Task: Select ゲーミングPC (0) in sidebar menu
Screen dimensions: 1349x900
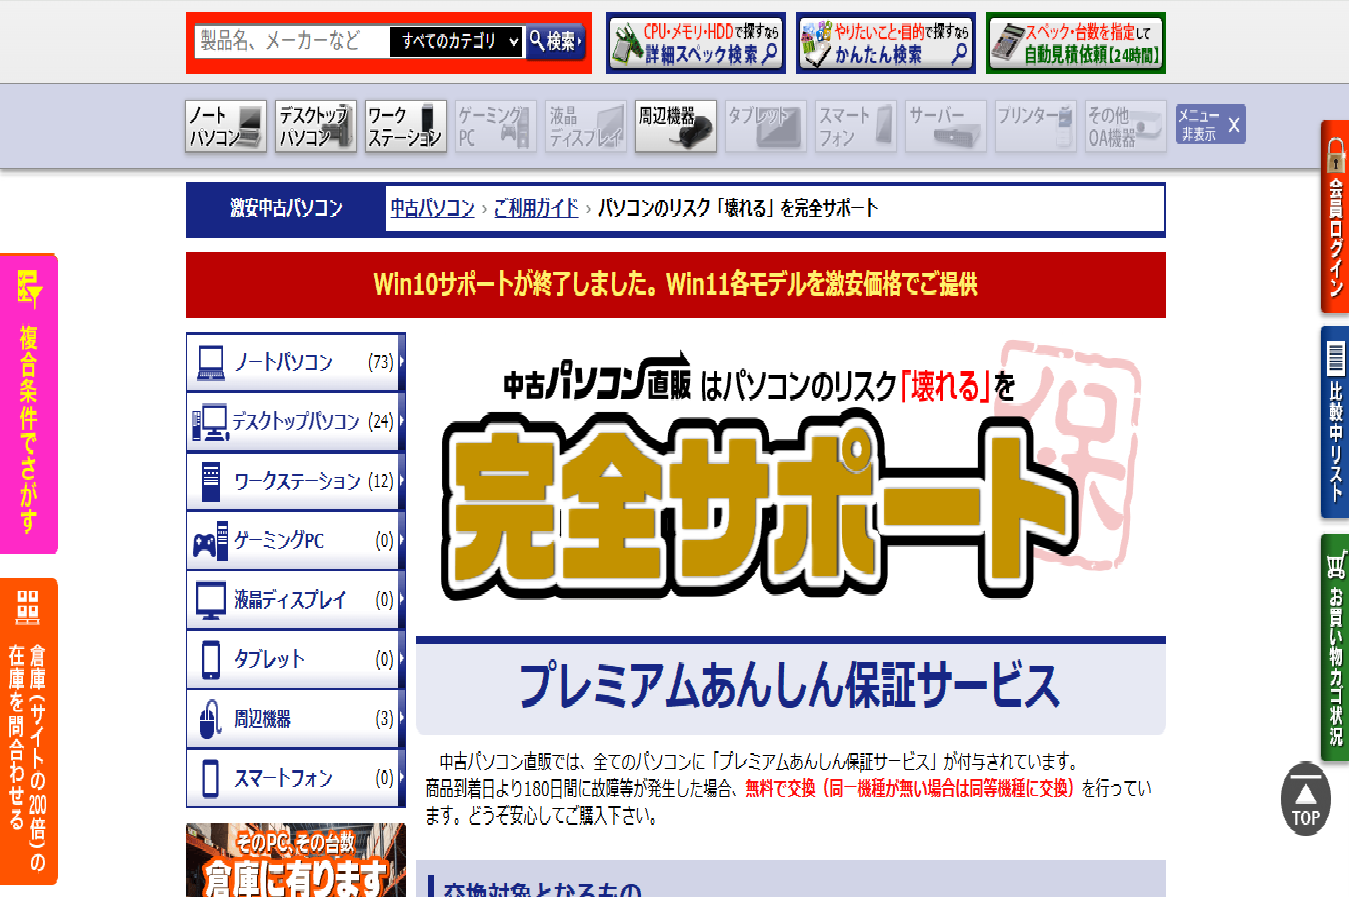Action: click(296, 541)
